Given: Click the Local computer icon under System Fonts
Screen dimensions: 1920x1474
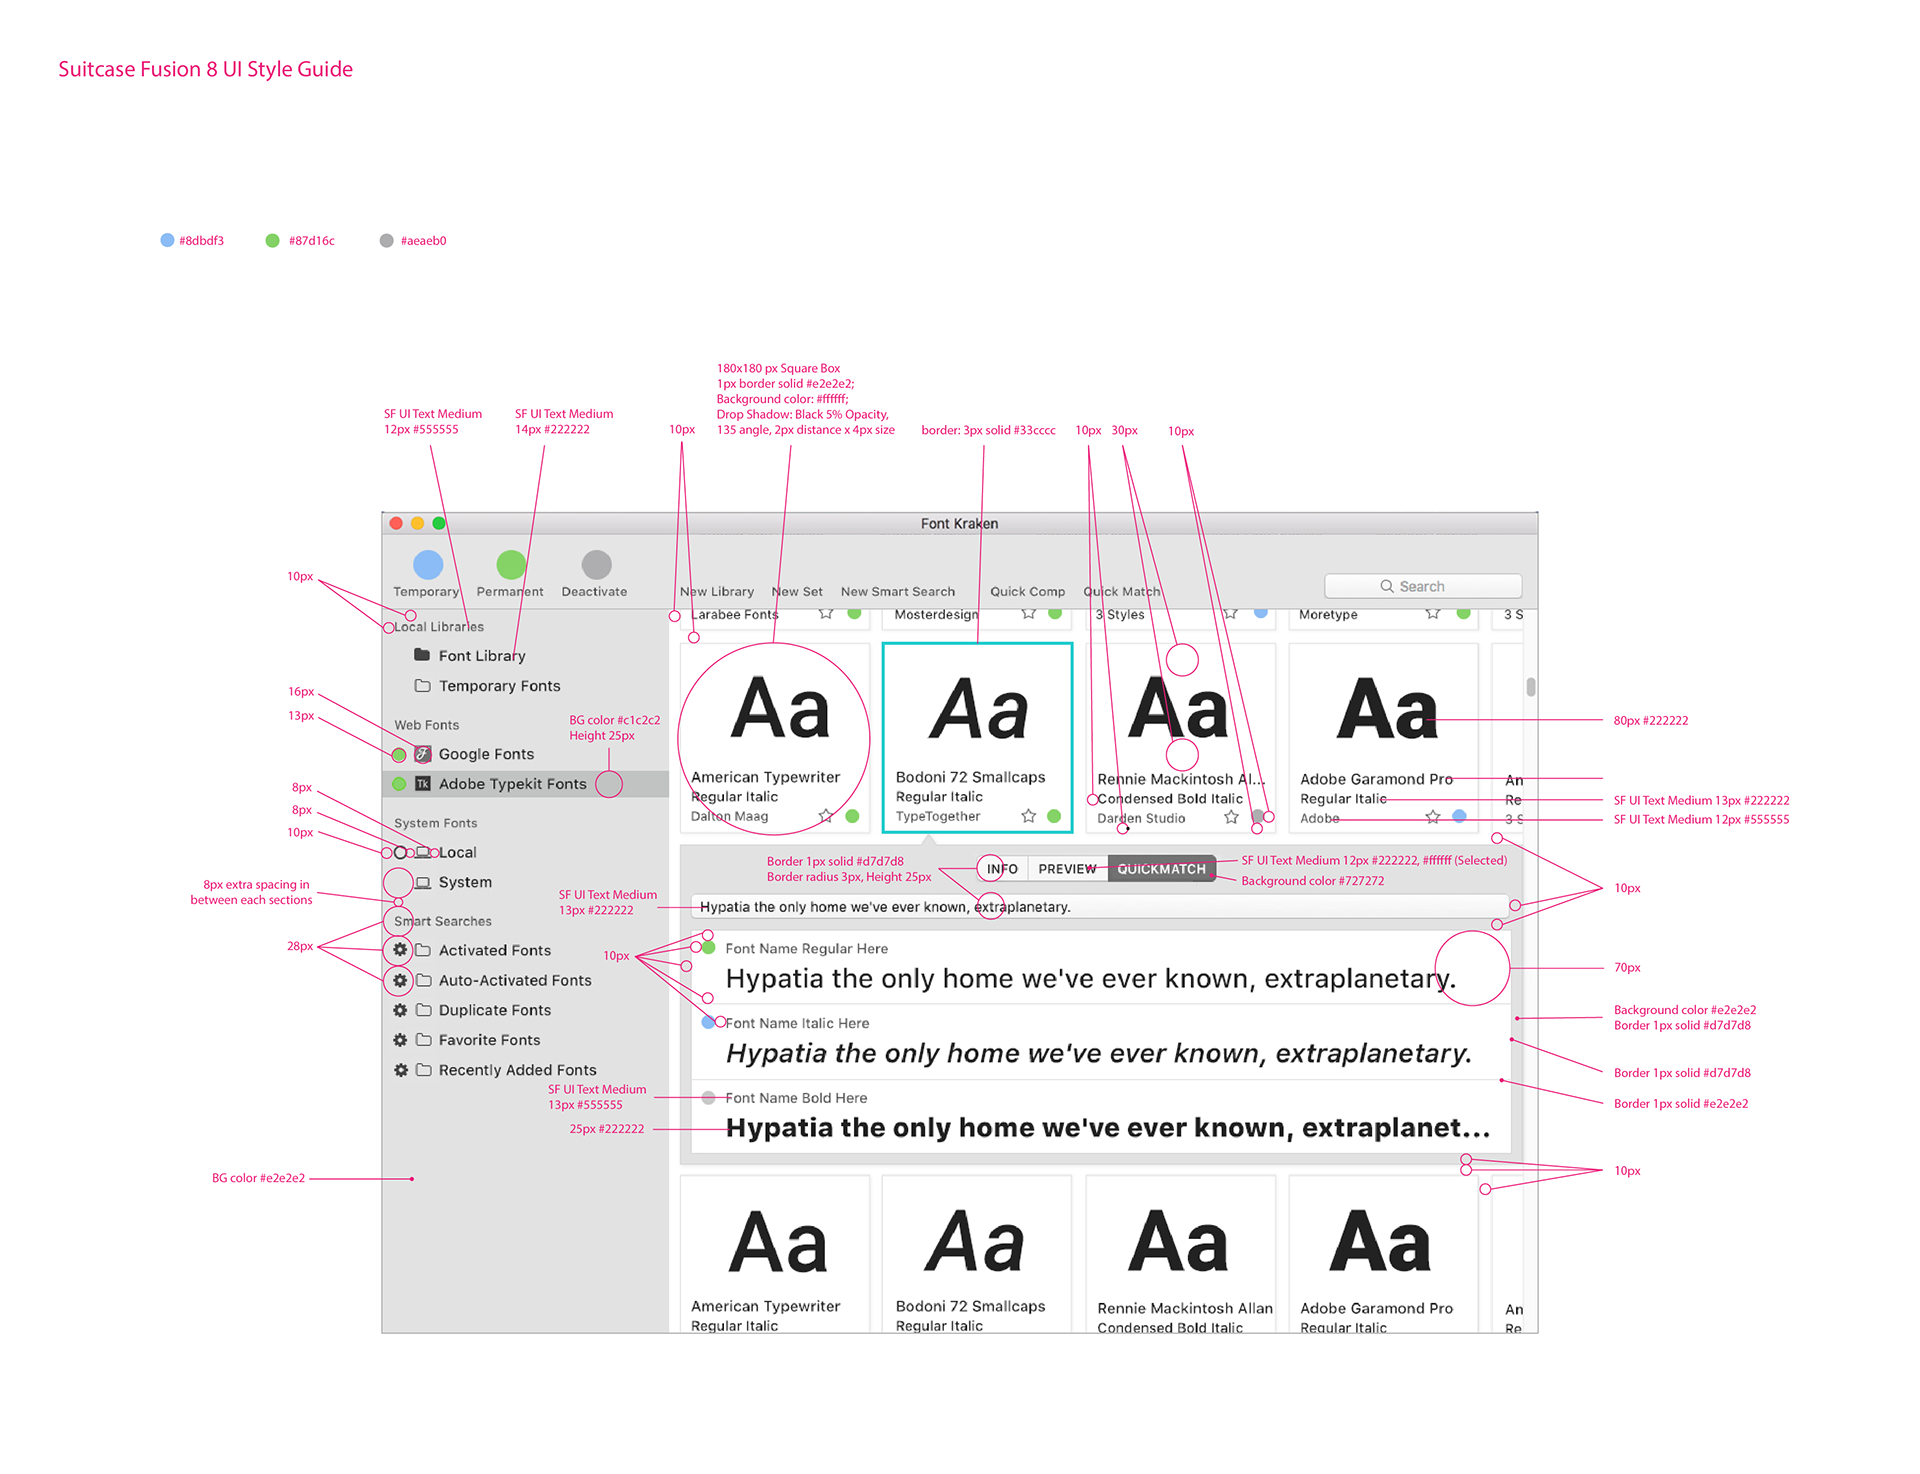Looking at the screenshot, I should pyautogui.click(x=424, y=853).
